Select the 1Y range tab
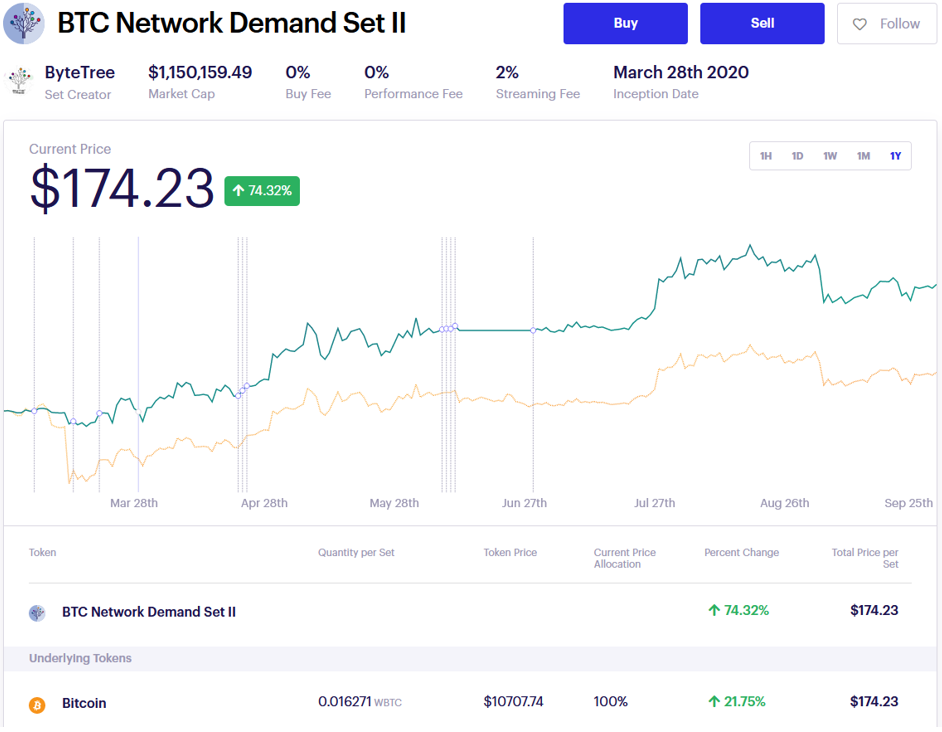The height and width of the screenshot is (732, 942). pyautogui.click(x=895, y=156)
